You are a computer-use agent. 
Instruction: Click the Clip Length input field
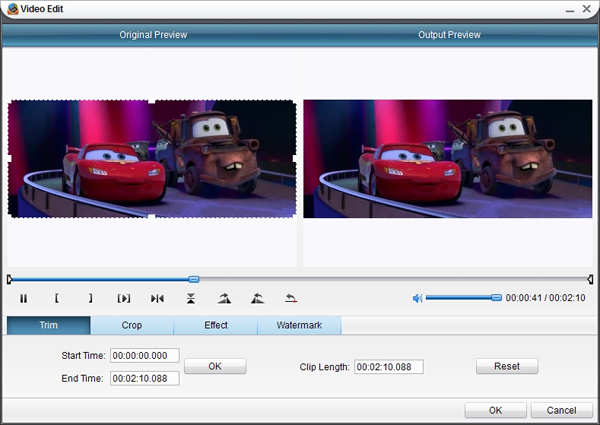(389, 367)
